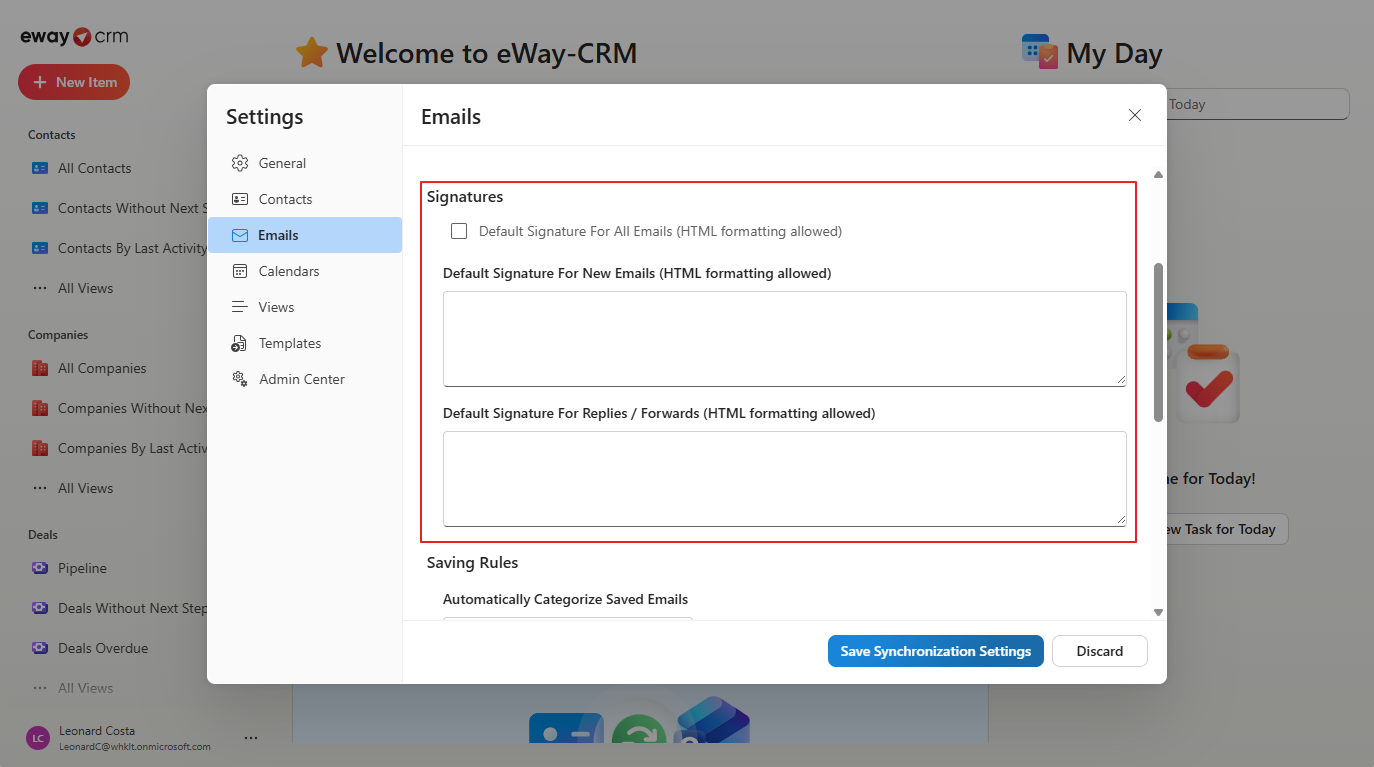Open the Companies Without Next Step icon

click(40, 408)
